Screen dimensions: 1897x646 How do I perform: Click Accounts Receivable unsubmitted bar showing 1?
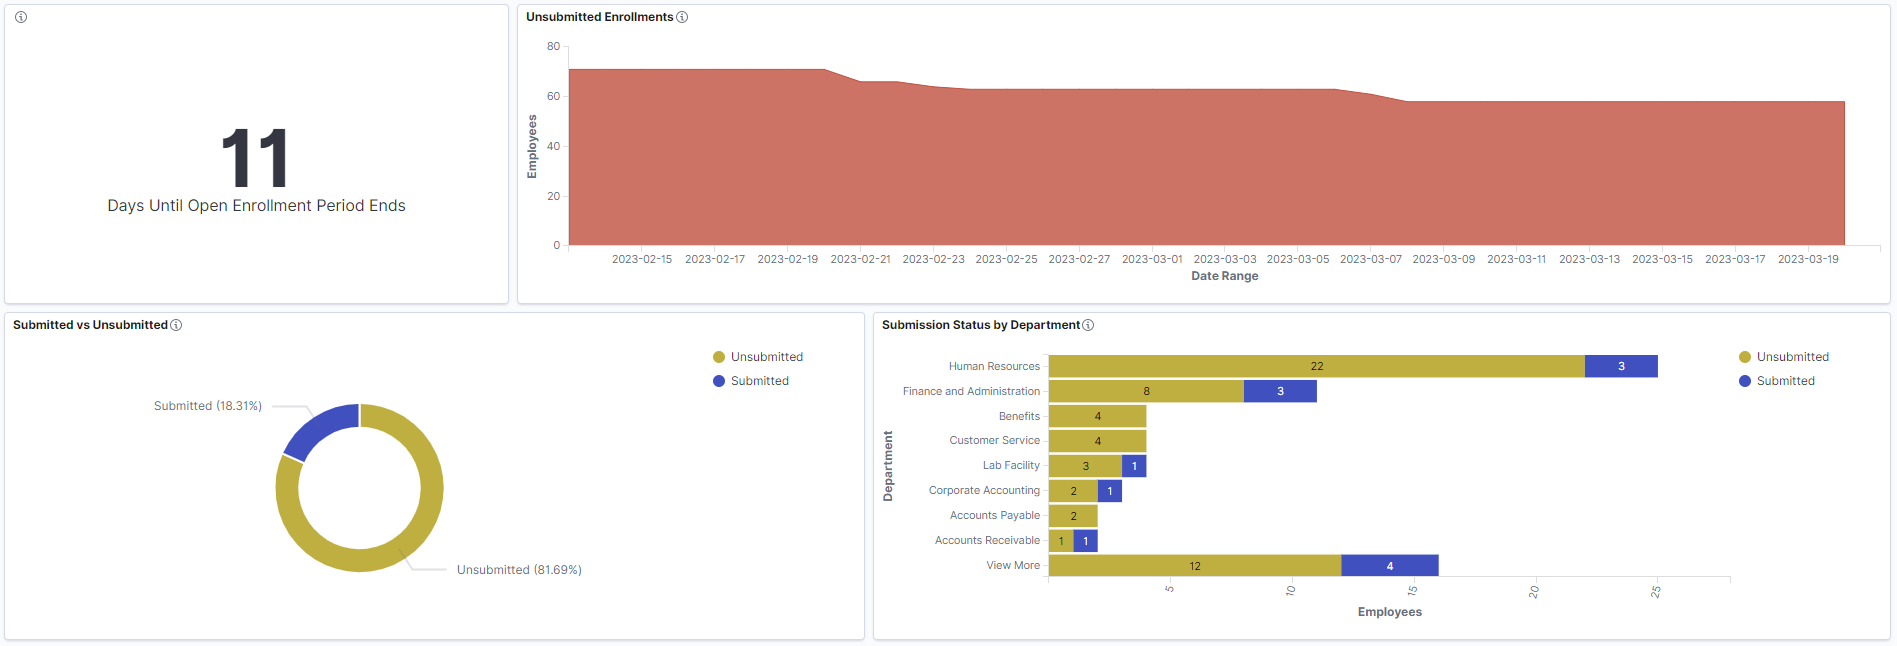tap(1061, 541)
